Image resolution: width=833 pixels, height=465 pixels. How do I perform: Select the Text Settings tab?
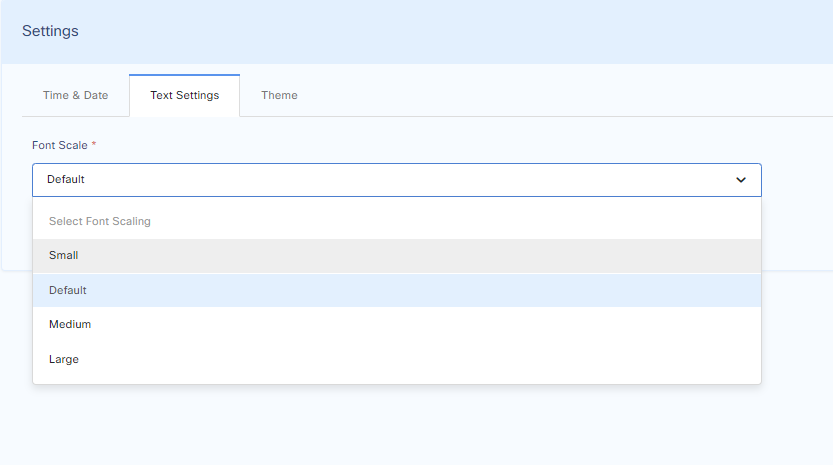tap(184, 95)
